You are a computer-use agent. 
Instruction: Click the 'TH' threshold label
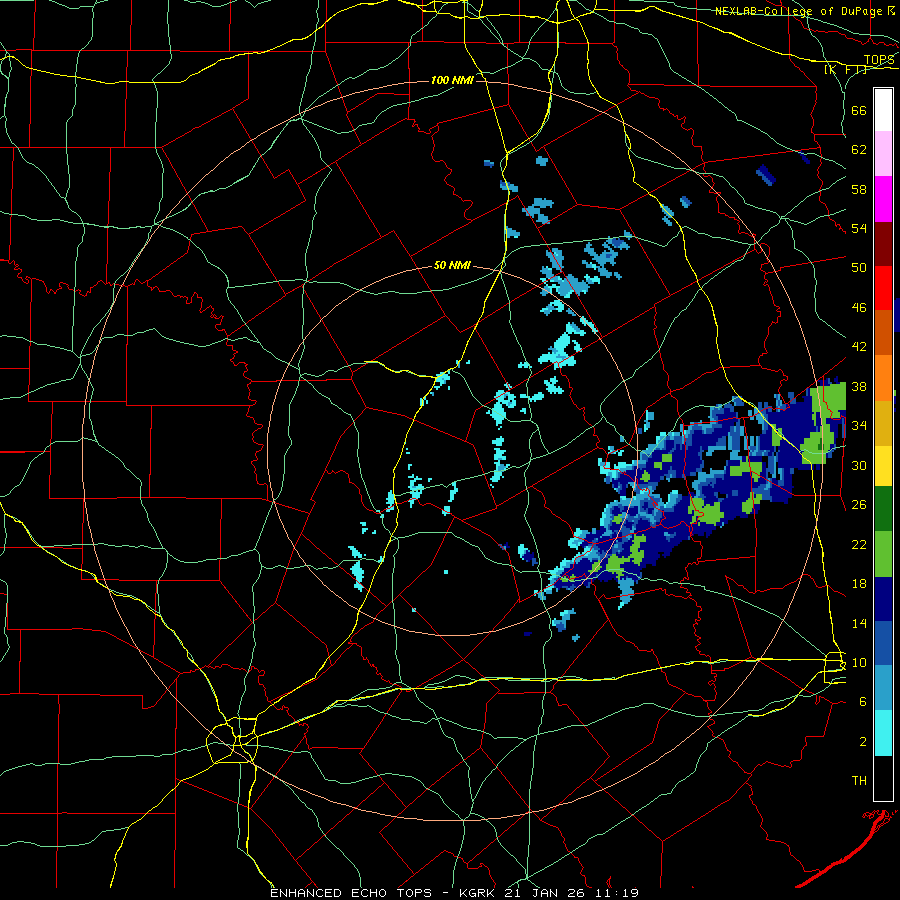859,781
